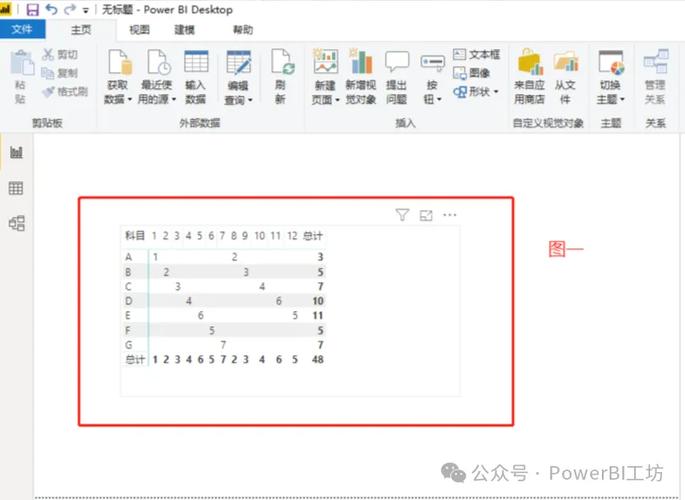The width and height of the screenshot is (685, 500).
Task: Redo the last action
Action: (x=69, y=10)
